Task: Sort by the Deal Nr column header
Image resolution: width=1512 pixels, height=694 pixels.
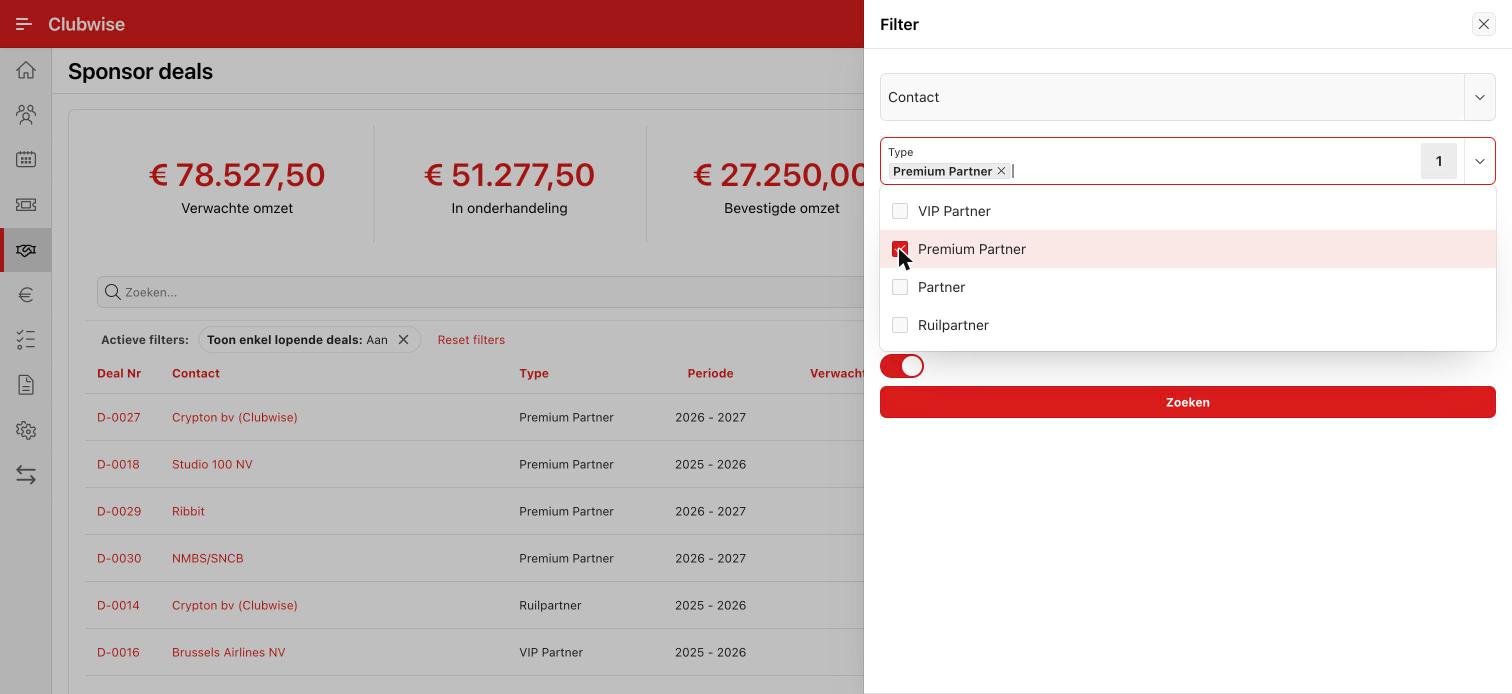Action: [119, 373]
